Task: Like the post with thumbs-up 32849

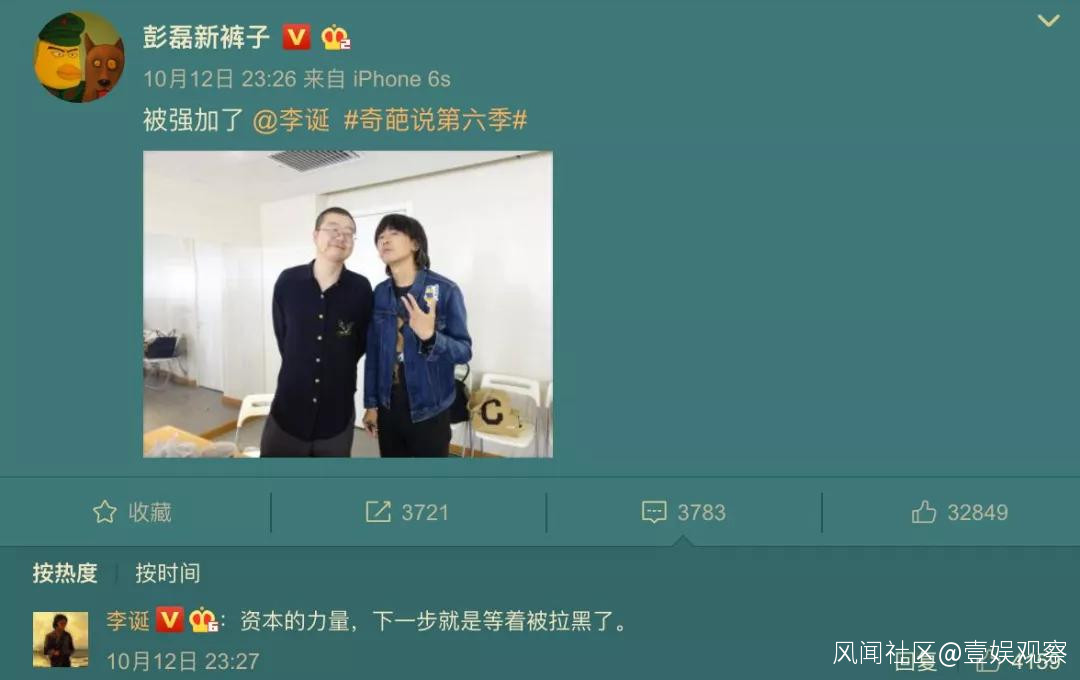Action: [x=924, y=512]
